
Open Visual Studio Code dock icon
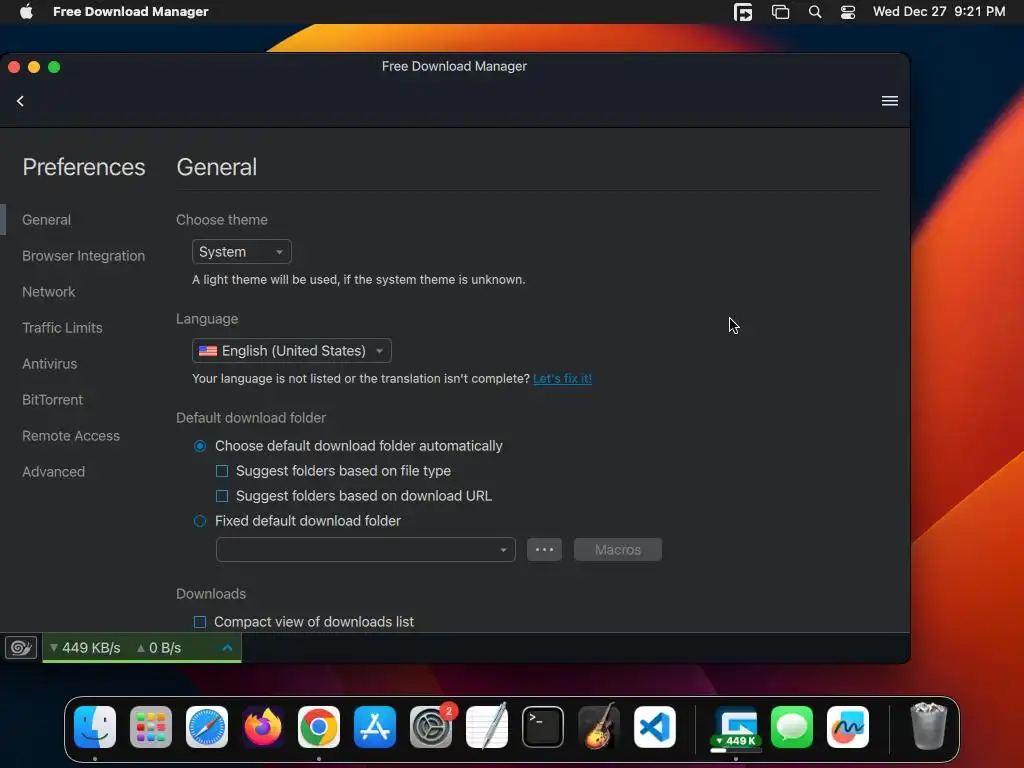655,727
